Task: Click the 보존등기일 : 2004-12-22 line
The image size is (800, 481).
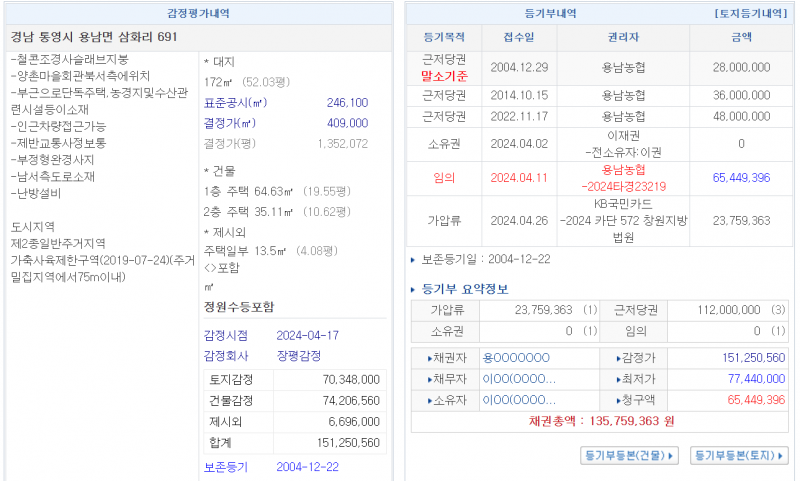Action: point(486,259)
